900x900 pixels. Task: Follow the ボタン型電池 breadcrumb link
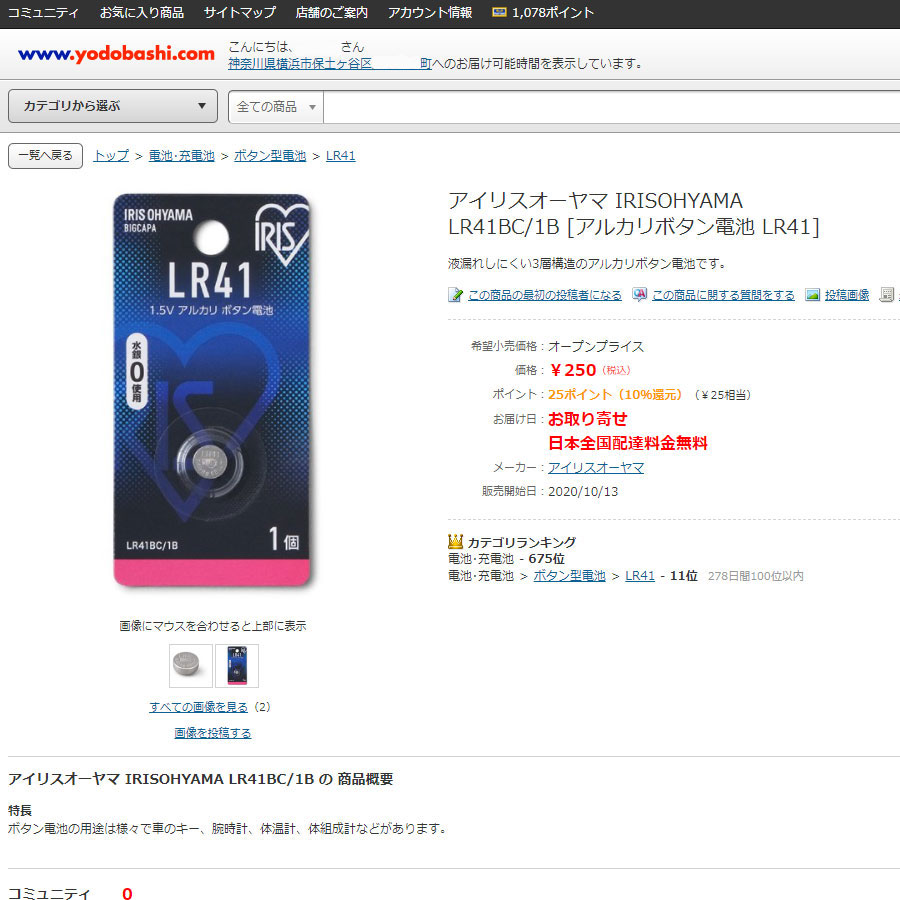click(x=270, y=156)
